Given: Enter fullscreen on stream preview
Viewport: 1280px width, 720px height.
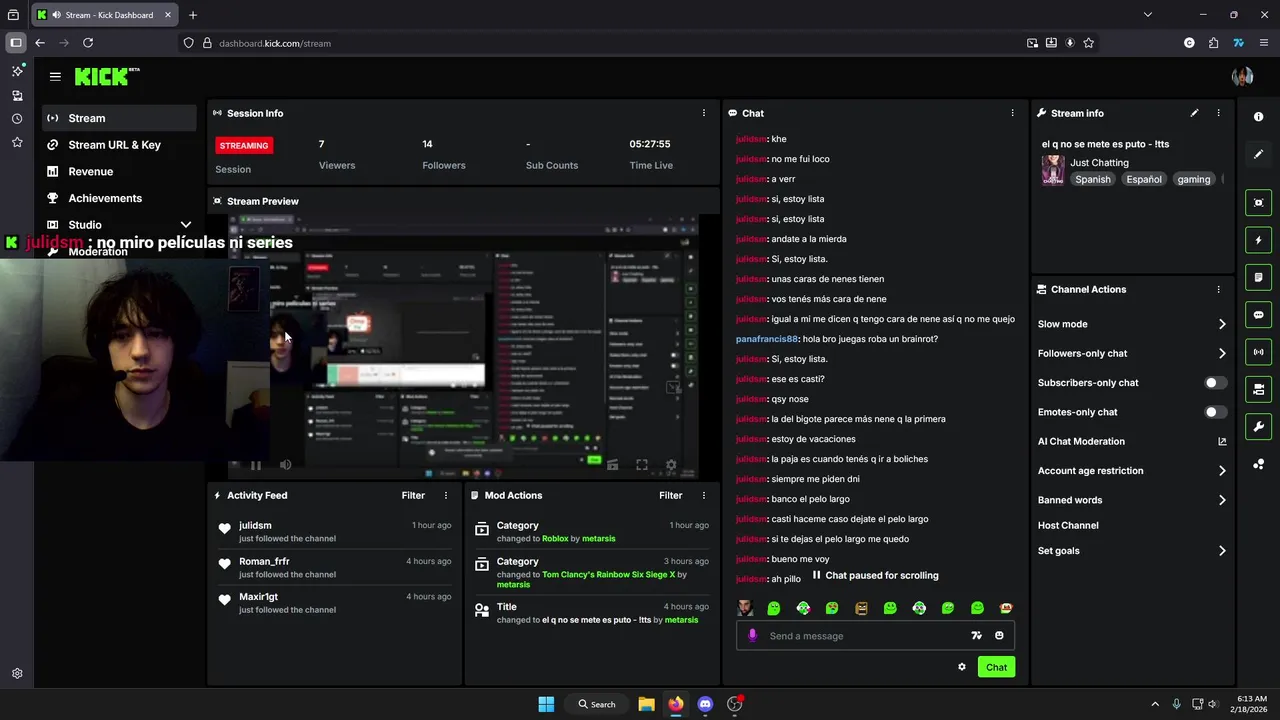Looking at the screenshot, I should 642,465.
